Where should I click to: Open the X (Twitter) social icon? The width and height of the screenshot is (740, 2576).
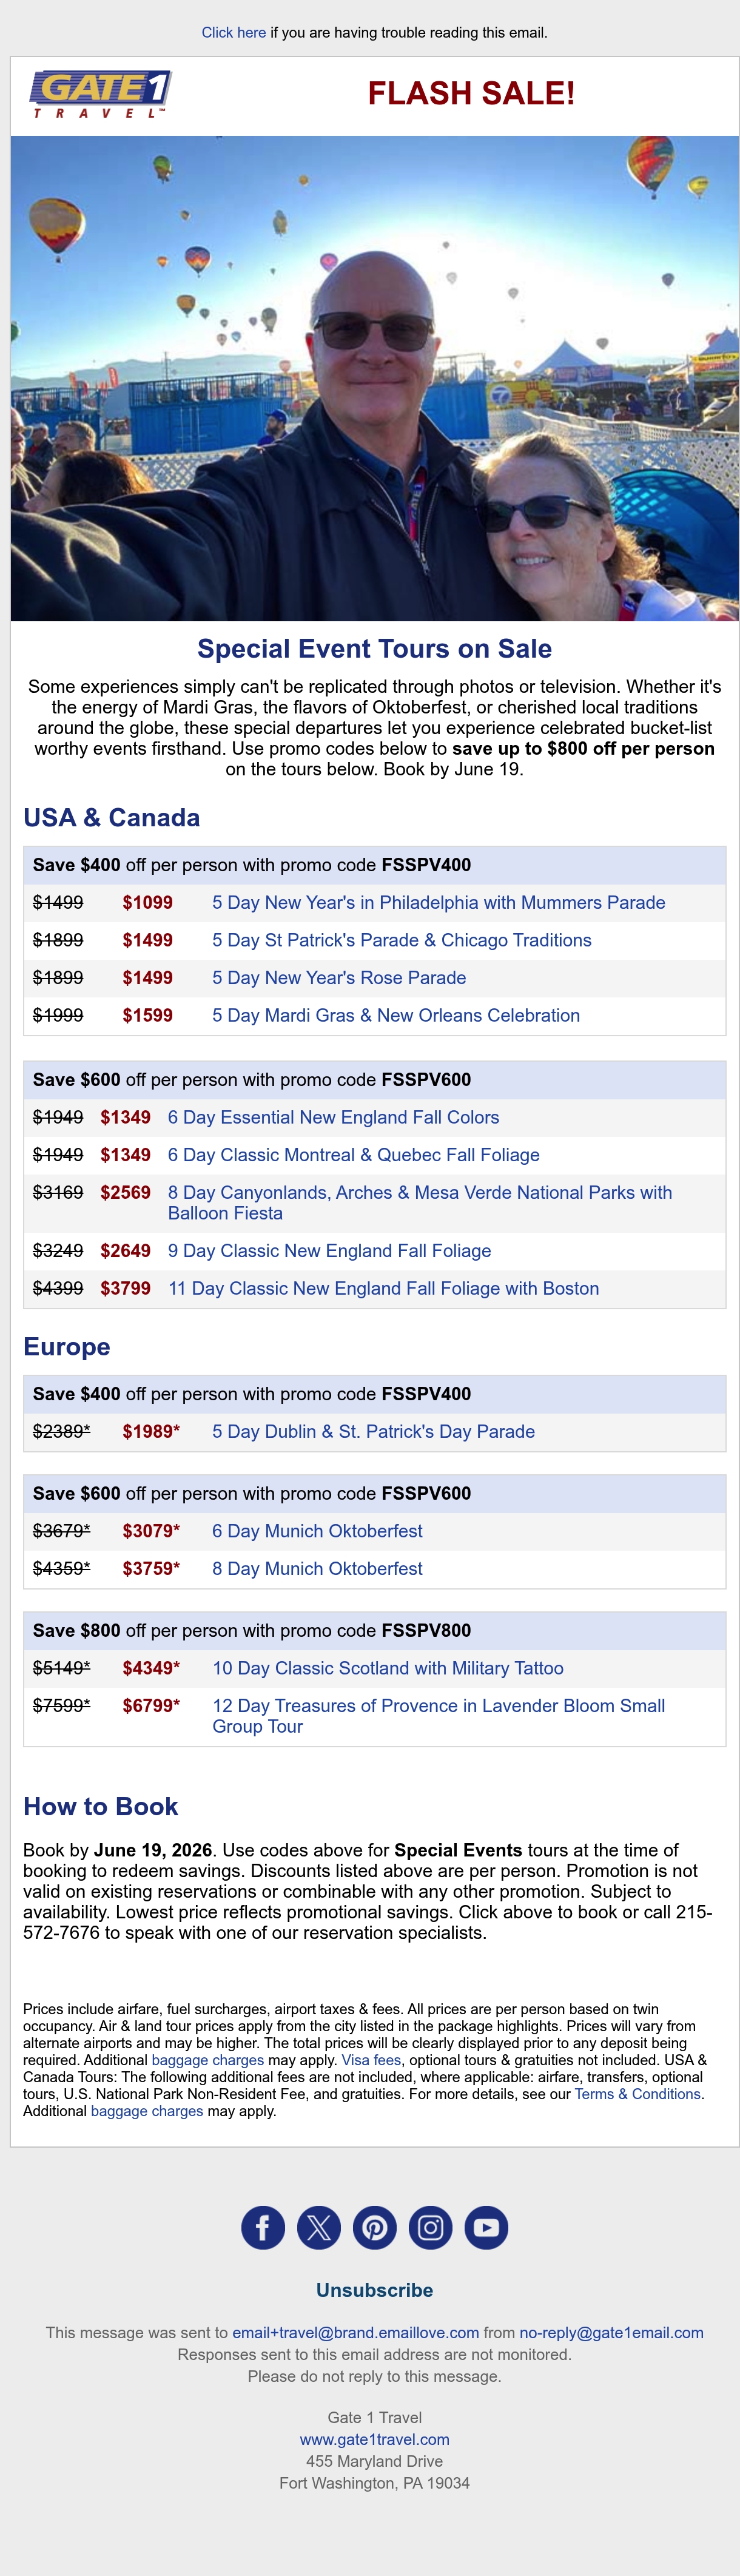[319, 2227]
